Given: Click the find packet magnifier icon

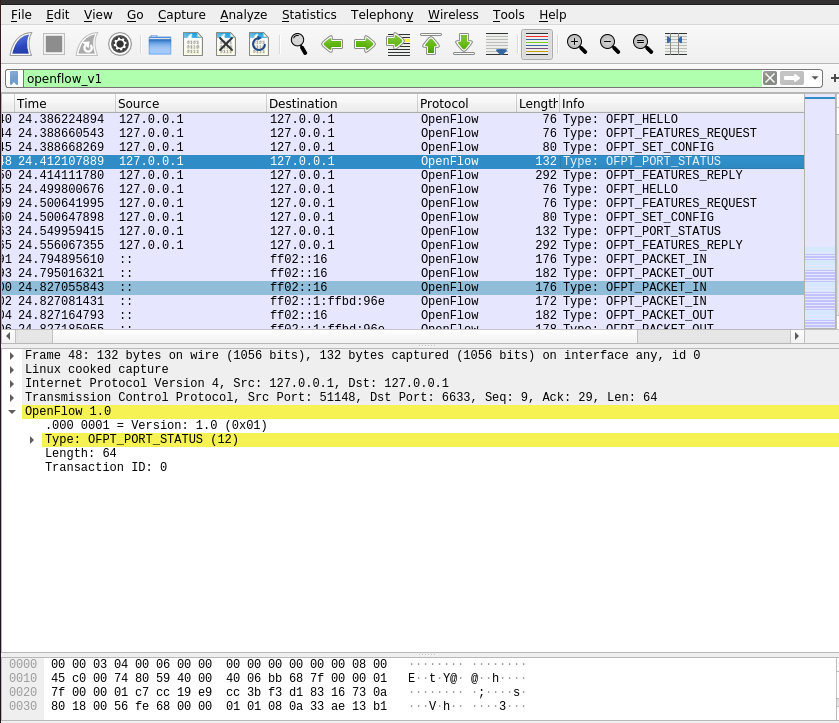Looking at the screenshot, I should point(298,44).
